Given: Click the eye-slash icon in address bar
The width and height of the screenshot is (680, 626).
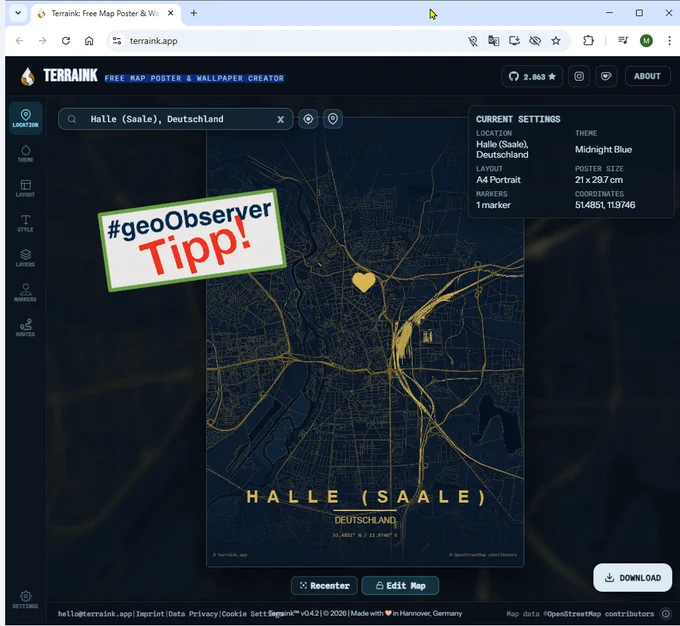Looking at the screenshot, I should 535,41.
